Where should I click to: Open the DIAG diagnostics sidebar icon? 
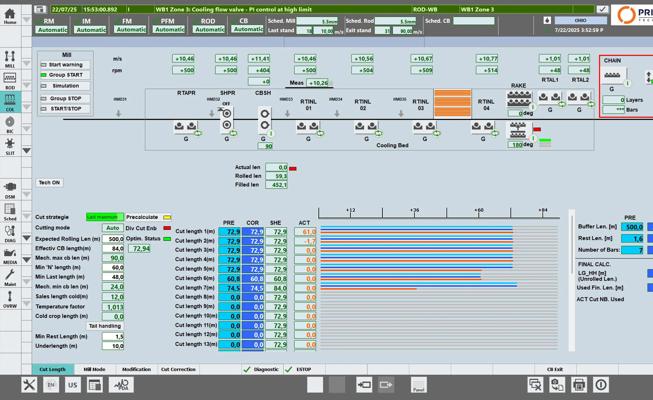10,233
